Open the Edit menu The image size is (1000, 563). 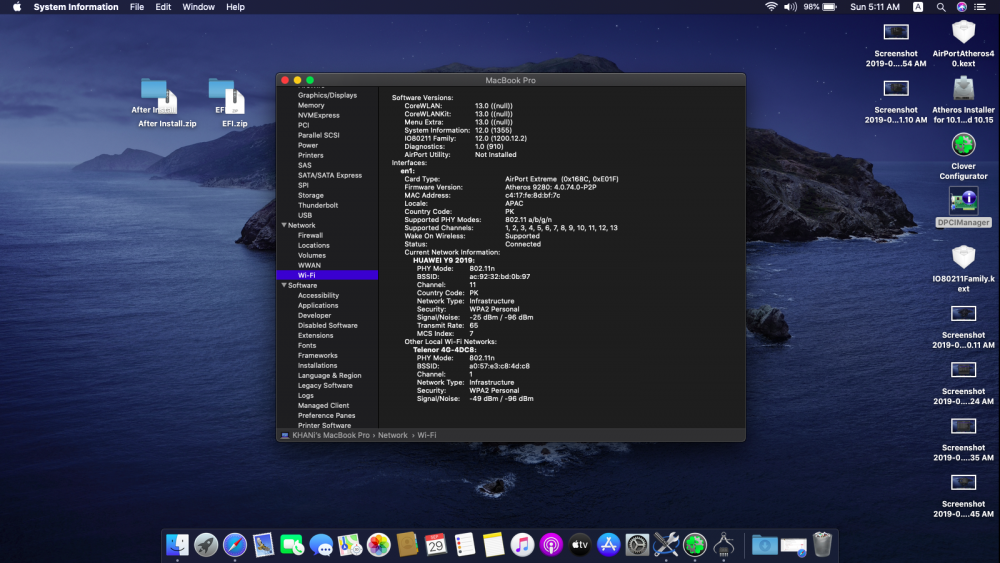(163, 7)
